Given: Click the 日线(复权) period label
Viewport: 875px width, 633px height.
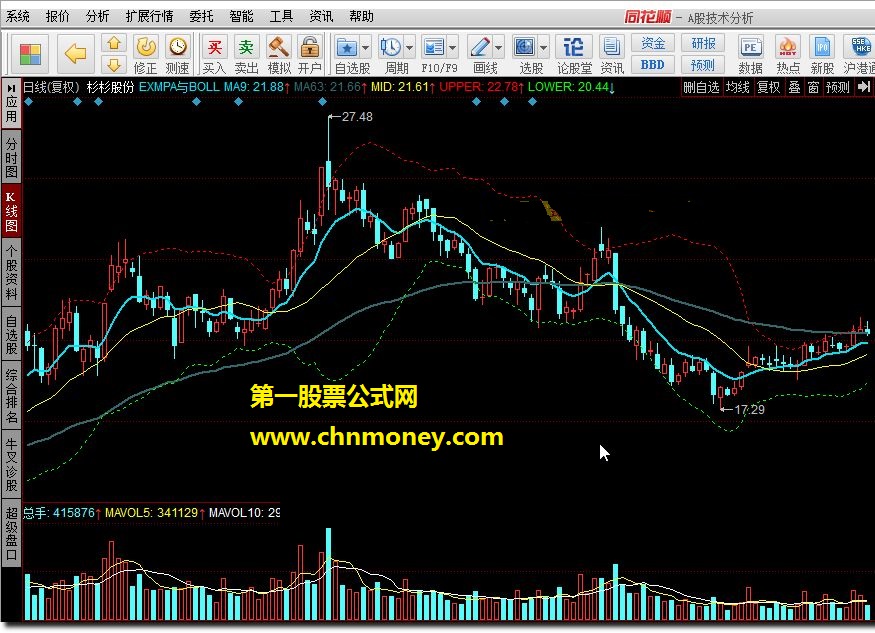Looking at the screenshot, I should tap(52, 87).
